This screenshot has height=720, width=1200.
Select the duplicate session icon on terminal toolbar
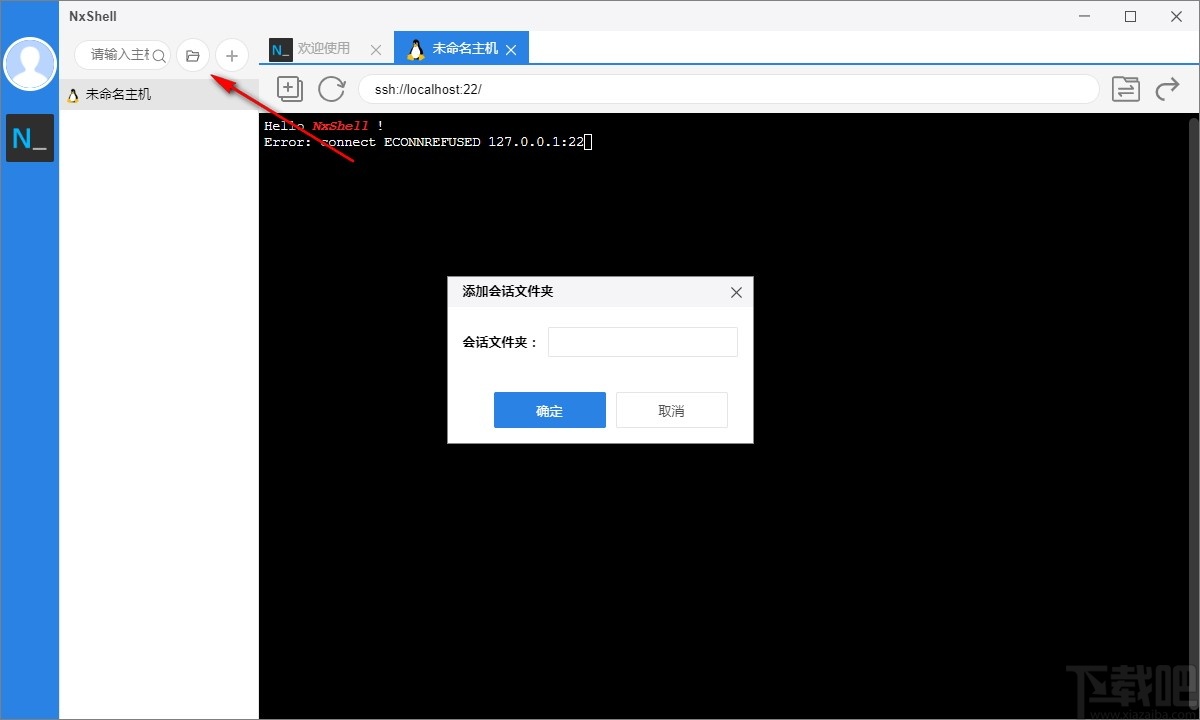(289, 89)
